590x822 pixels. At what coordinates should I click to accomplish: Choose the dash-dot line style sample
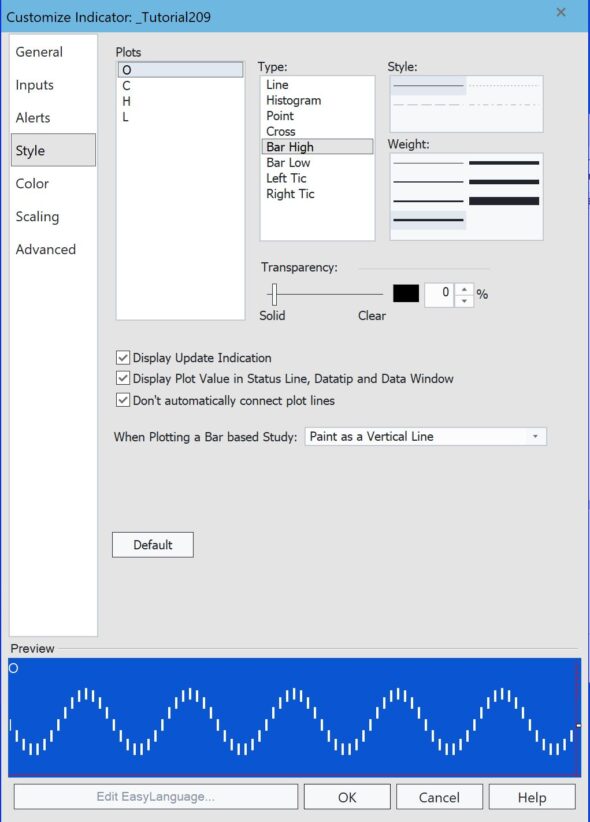pyautogui.click(x=504, y=104)
